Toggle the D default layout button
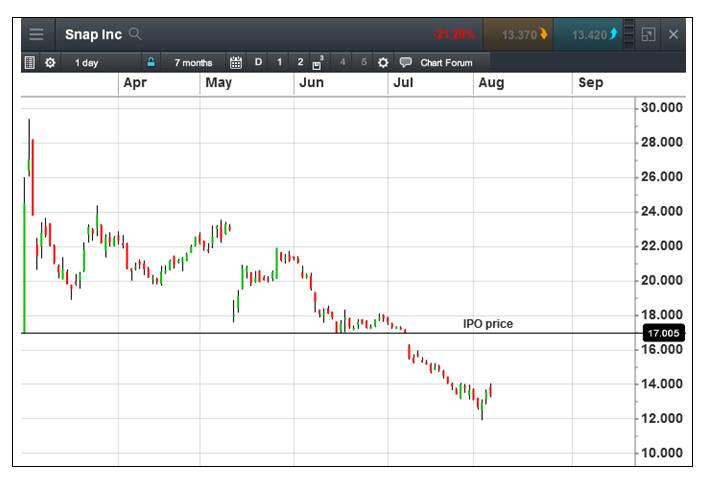The width and height of the screenshot is (707, 480). 258,62
